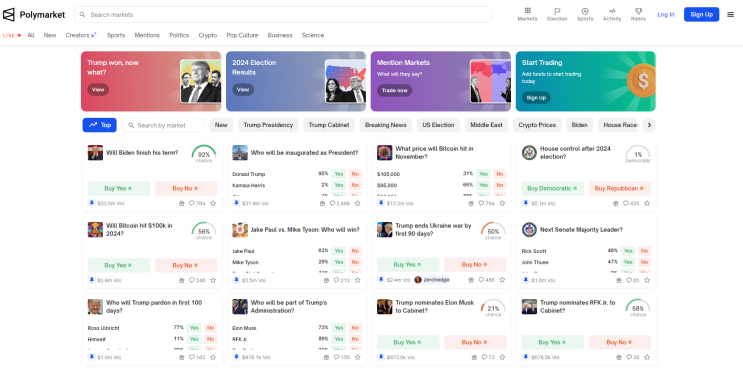Bookmark the Will Biden finish his term market

213,203
